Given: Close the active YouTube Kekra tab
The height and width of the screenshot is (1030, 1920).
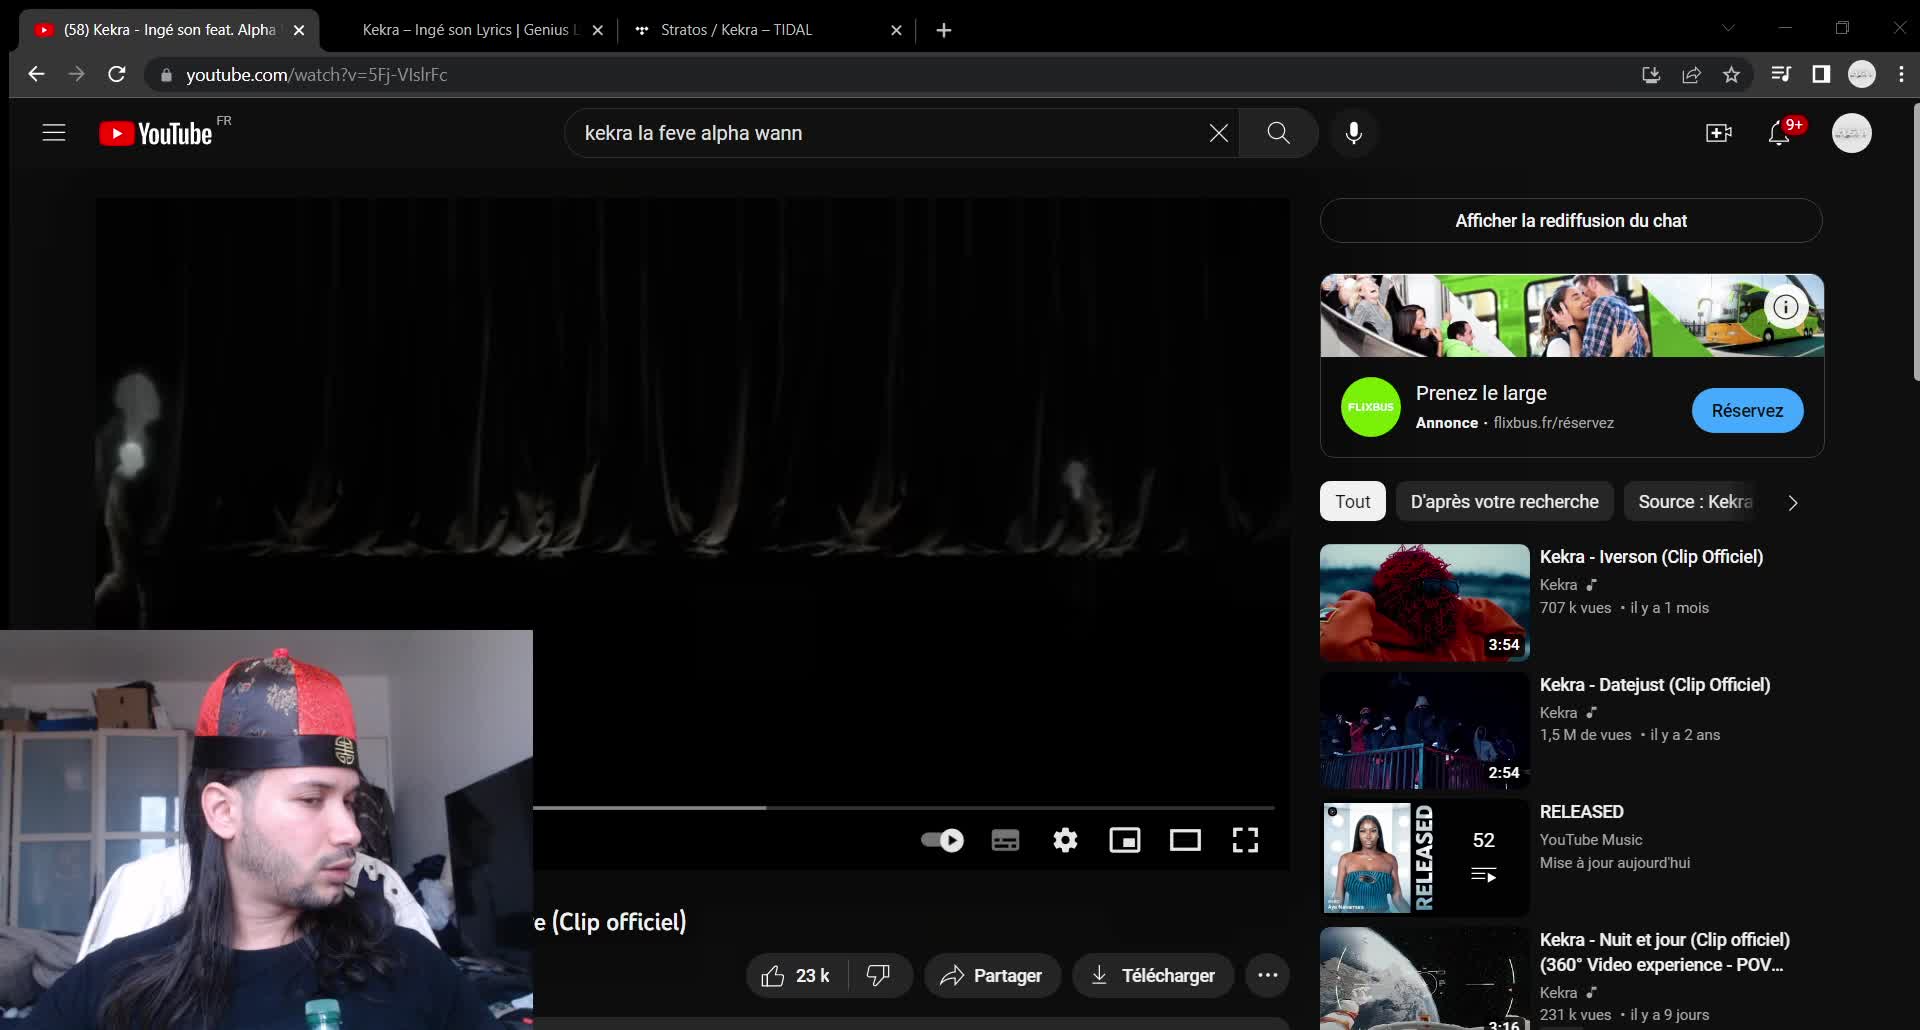Looking at the screenshot, I should coord(299,30).
